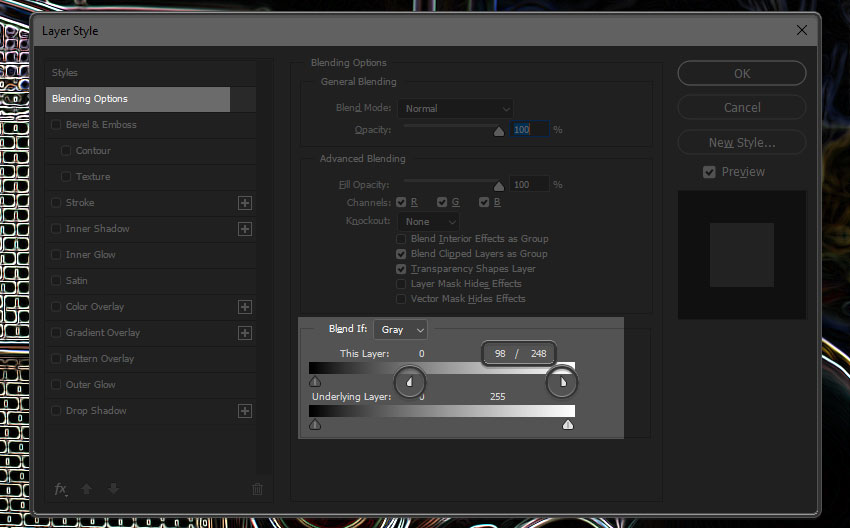Select Outer Glow in styles list

click(91, 385)
